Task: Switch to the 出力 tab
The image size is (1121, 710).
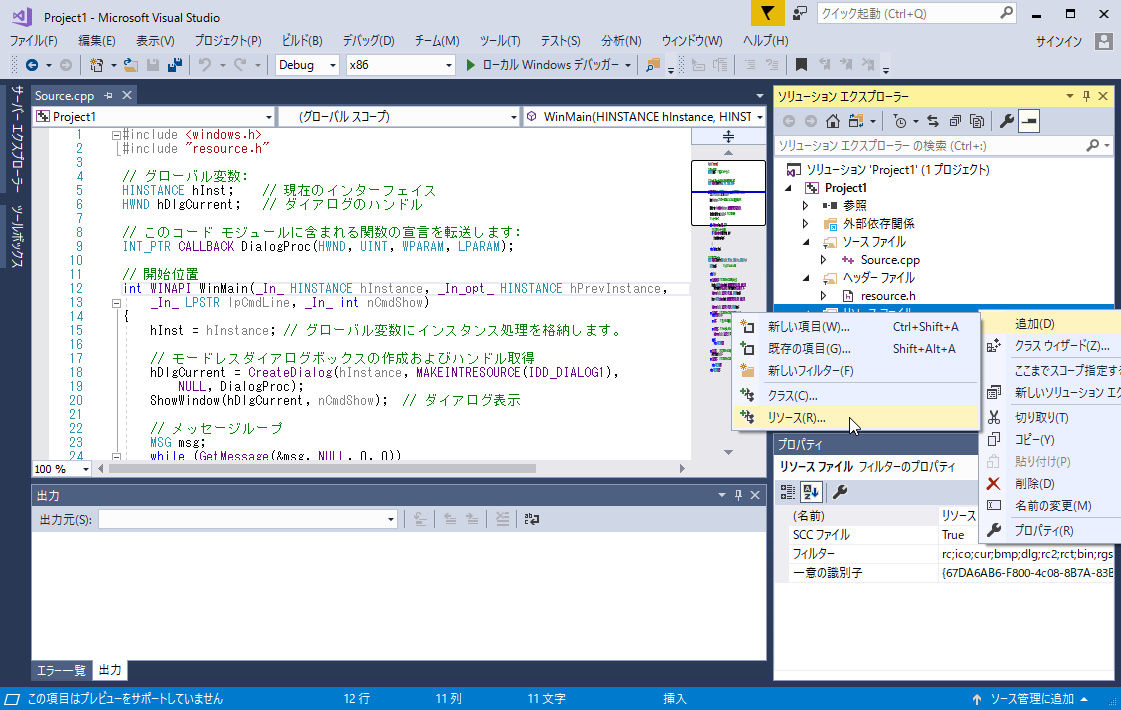Action: [109, 670]
